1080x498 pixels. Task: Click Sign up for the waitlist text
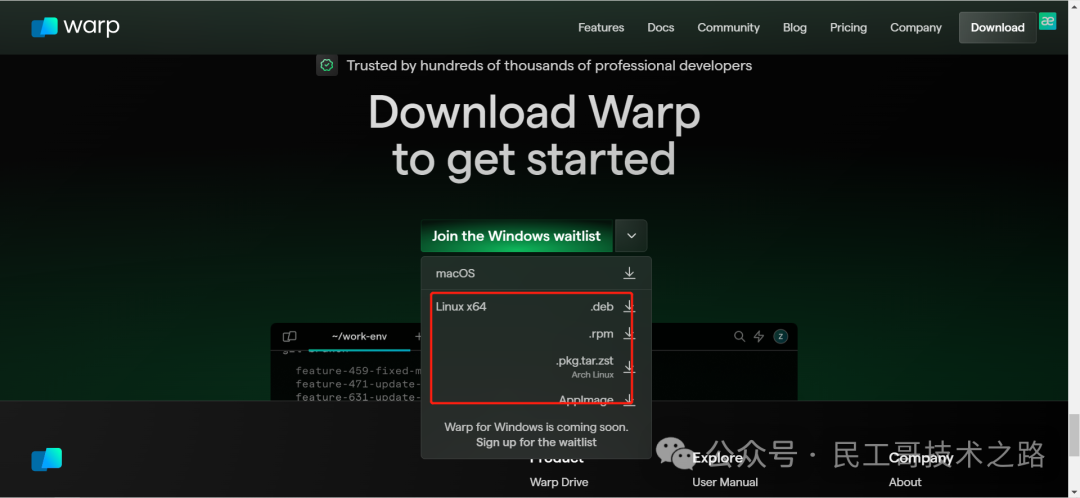point(536,442)
